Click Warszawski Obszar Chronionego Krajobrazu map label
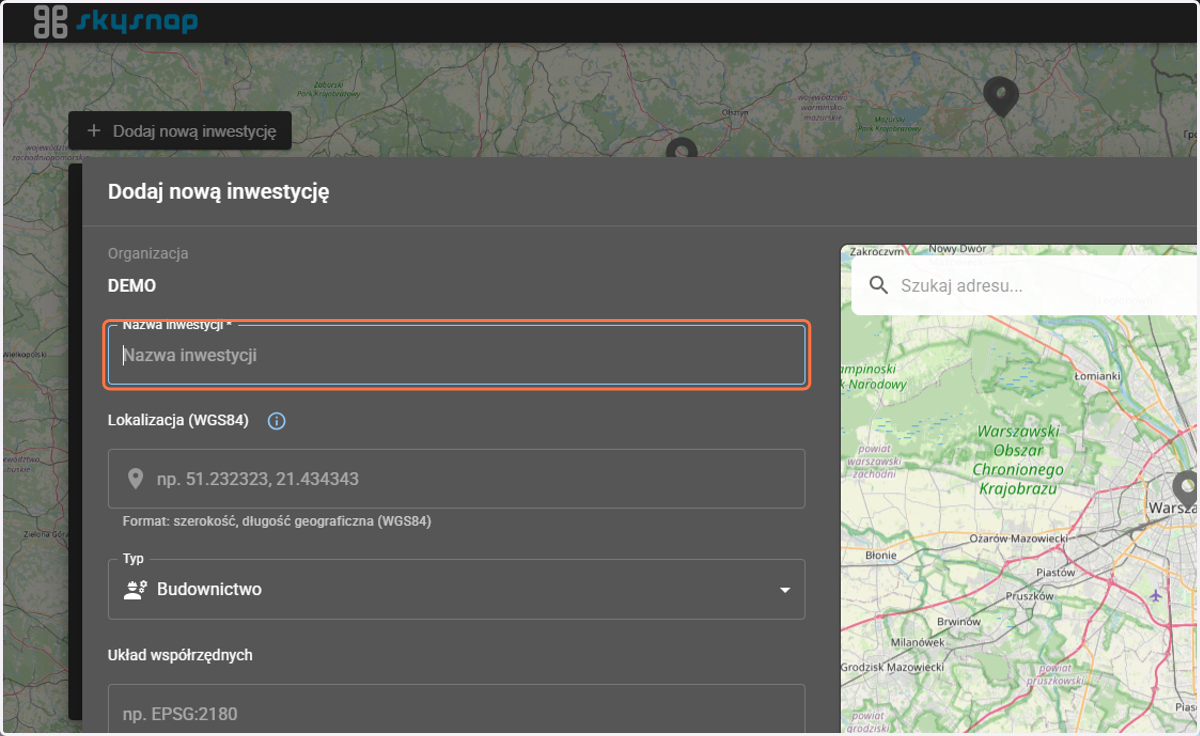Screen dimensions: 1200x736 click(1018, 461)
